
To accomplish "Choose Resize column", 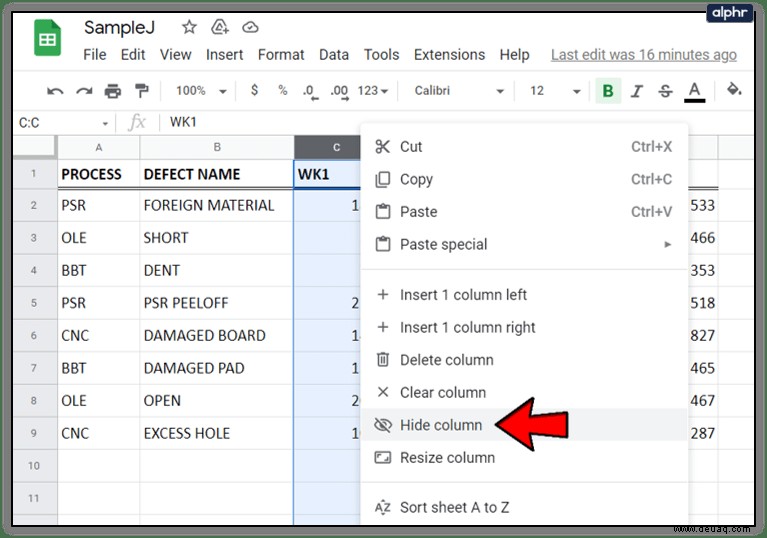I will pos(523,458).
